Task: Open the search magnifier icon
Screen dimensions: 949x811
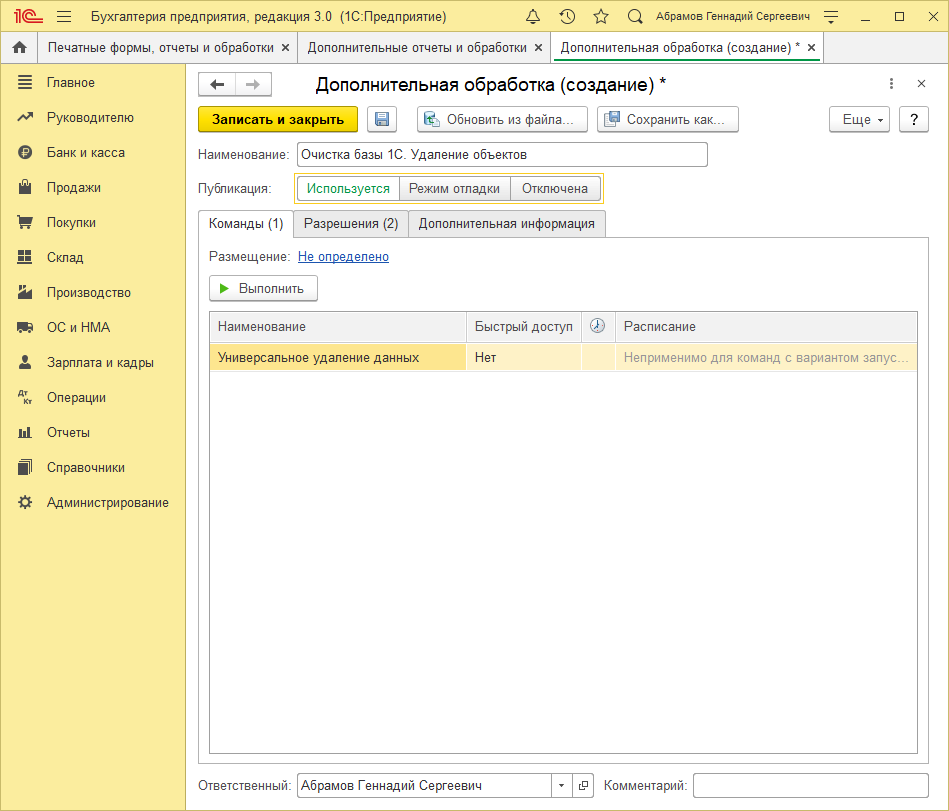Action: [x=635, y=17]
